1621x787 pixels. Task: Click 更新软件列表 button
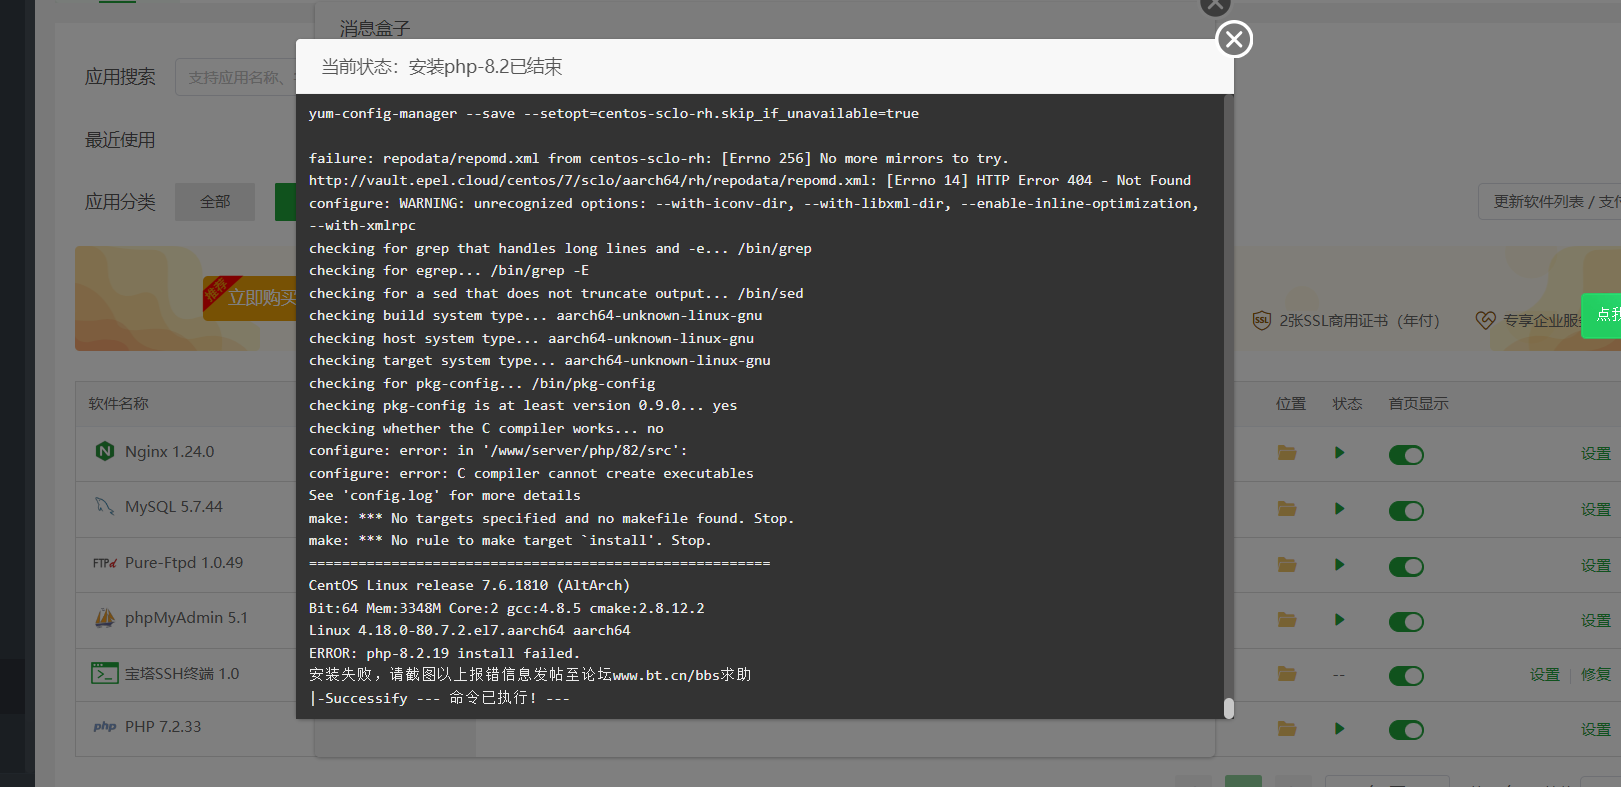tap(1550, 202)
